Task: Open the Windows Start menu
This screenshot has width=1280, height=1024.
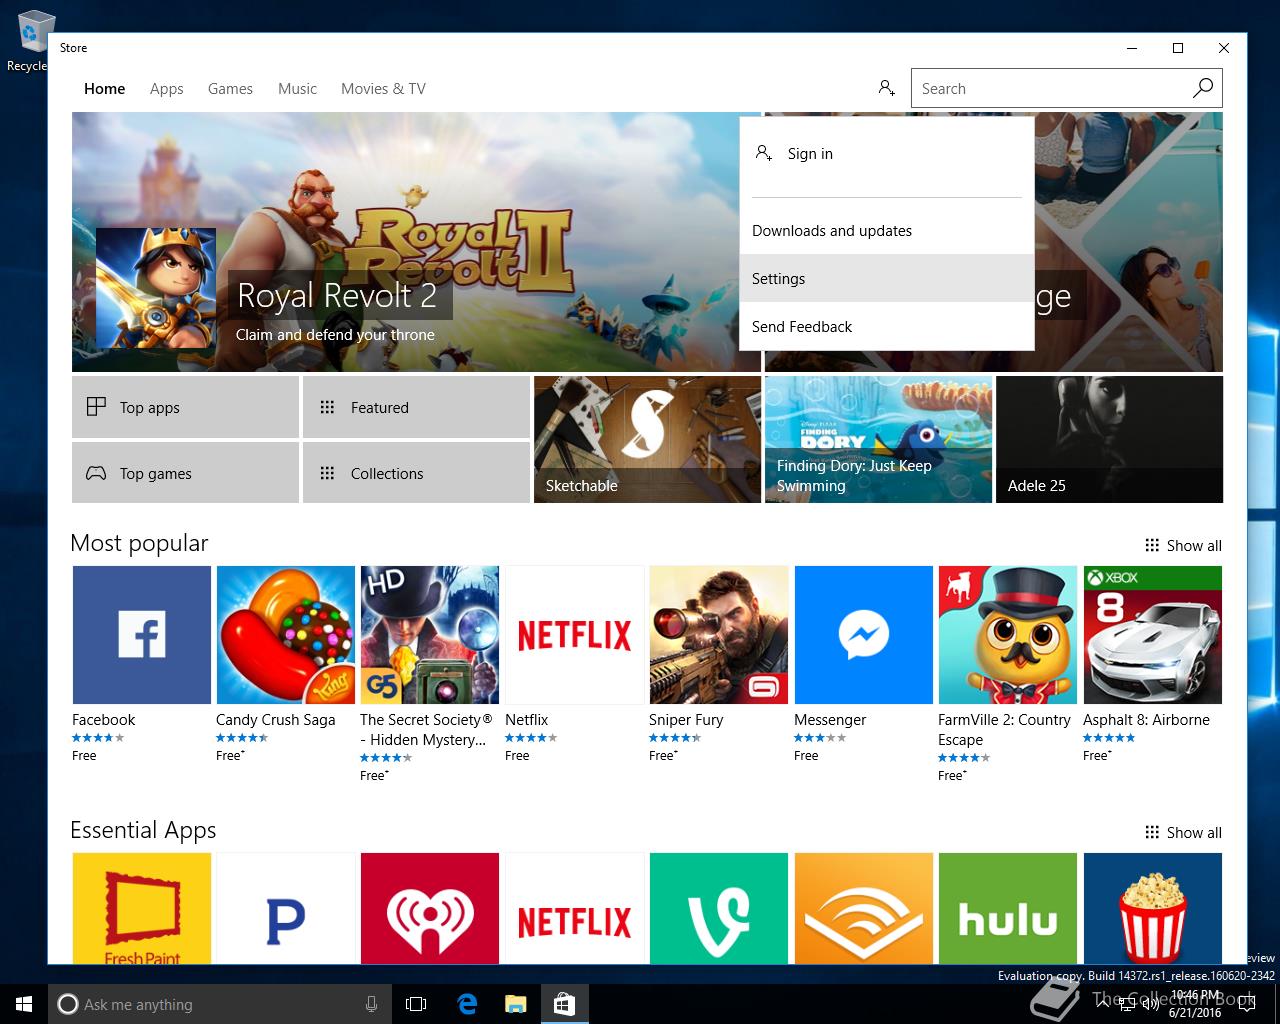Action: click(x=24, y=1004)
